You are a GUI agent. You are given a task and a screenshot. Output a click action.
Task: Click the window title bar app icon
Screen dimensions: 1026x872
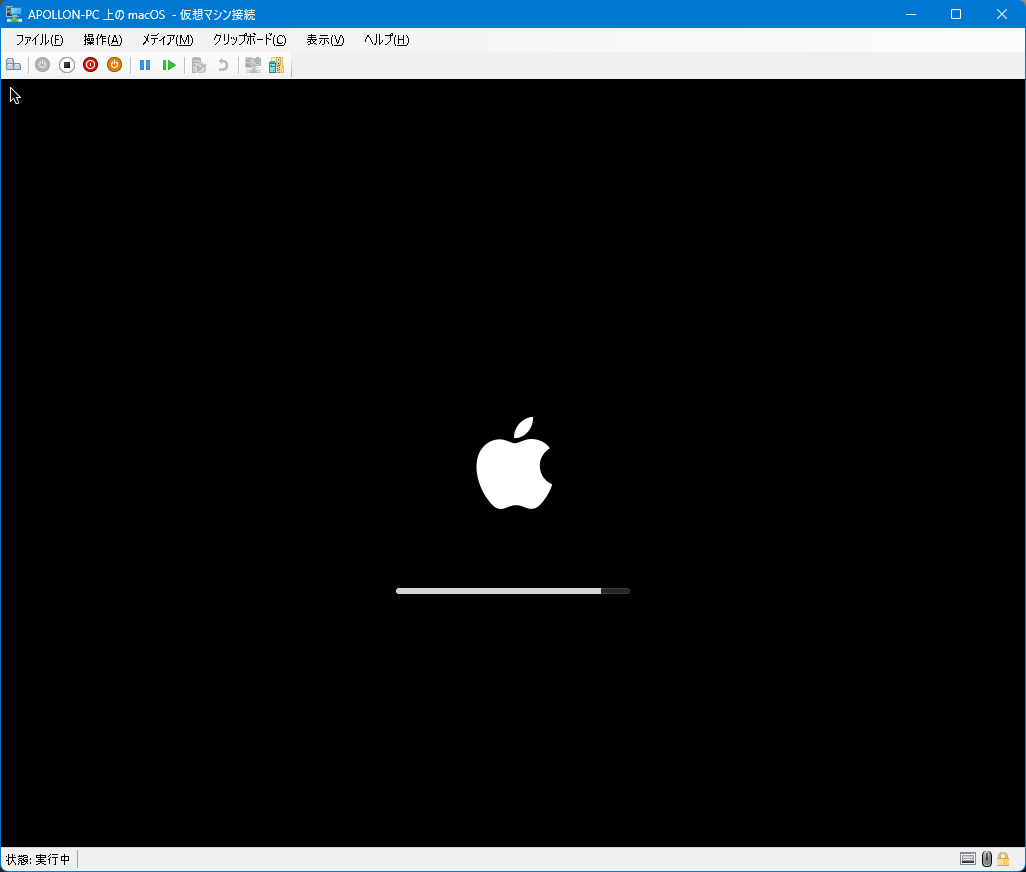point(13,14)
